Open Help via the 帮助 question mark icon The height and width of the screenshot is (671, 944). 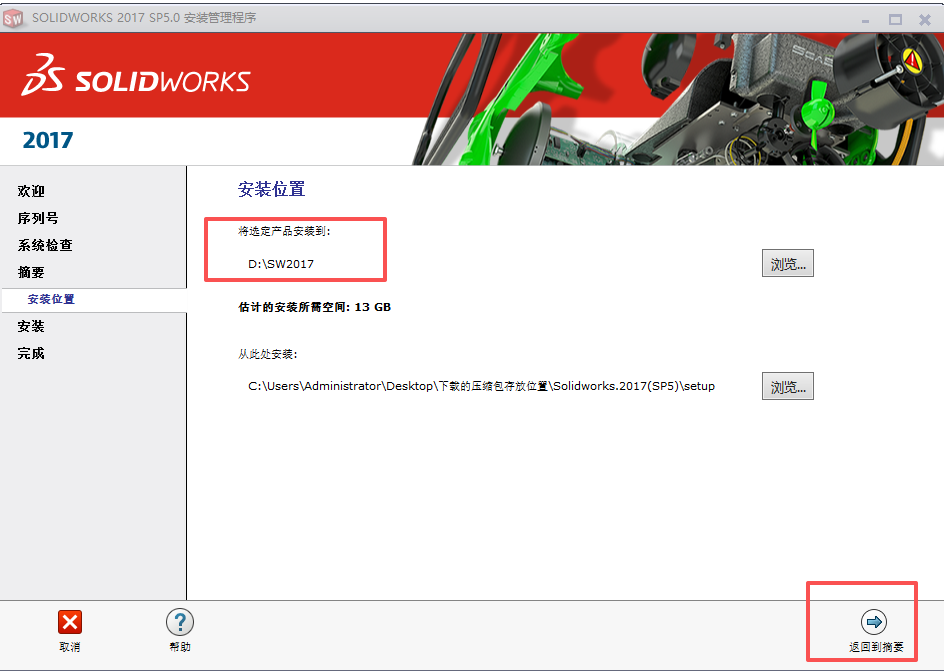(179, 622)
